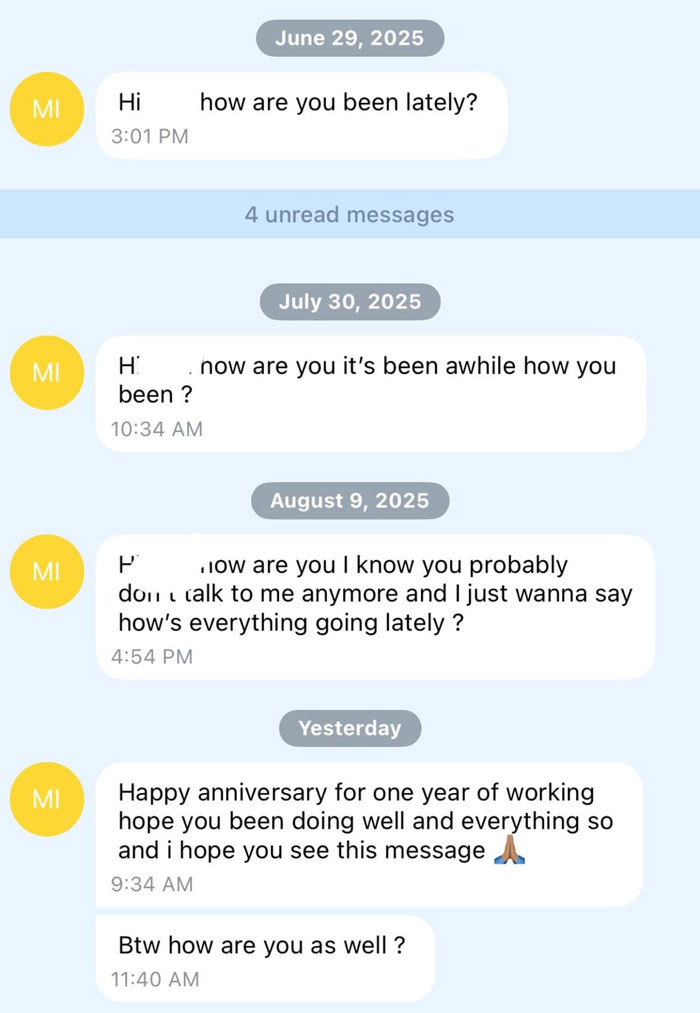Select the message asking how are you been lately

[300, 102]
